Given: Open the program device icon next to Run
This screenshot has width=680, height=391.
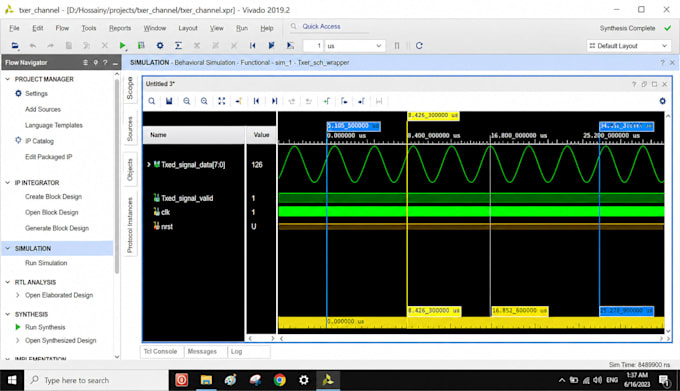Looking at the screenshot, I should pos(141,46).
